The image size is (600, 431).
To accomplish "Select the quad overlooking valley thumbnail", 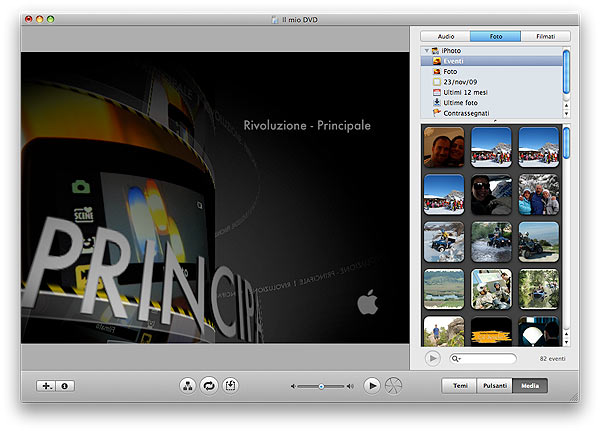I will [539, 242].
